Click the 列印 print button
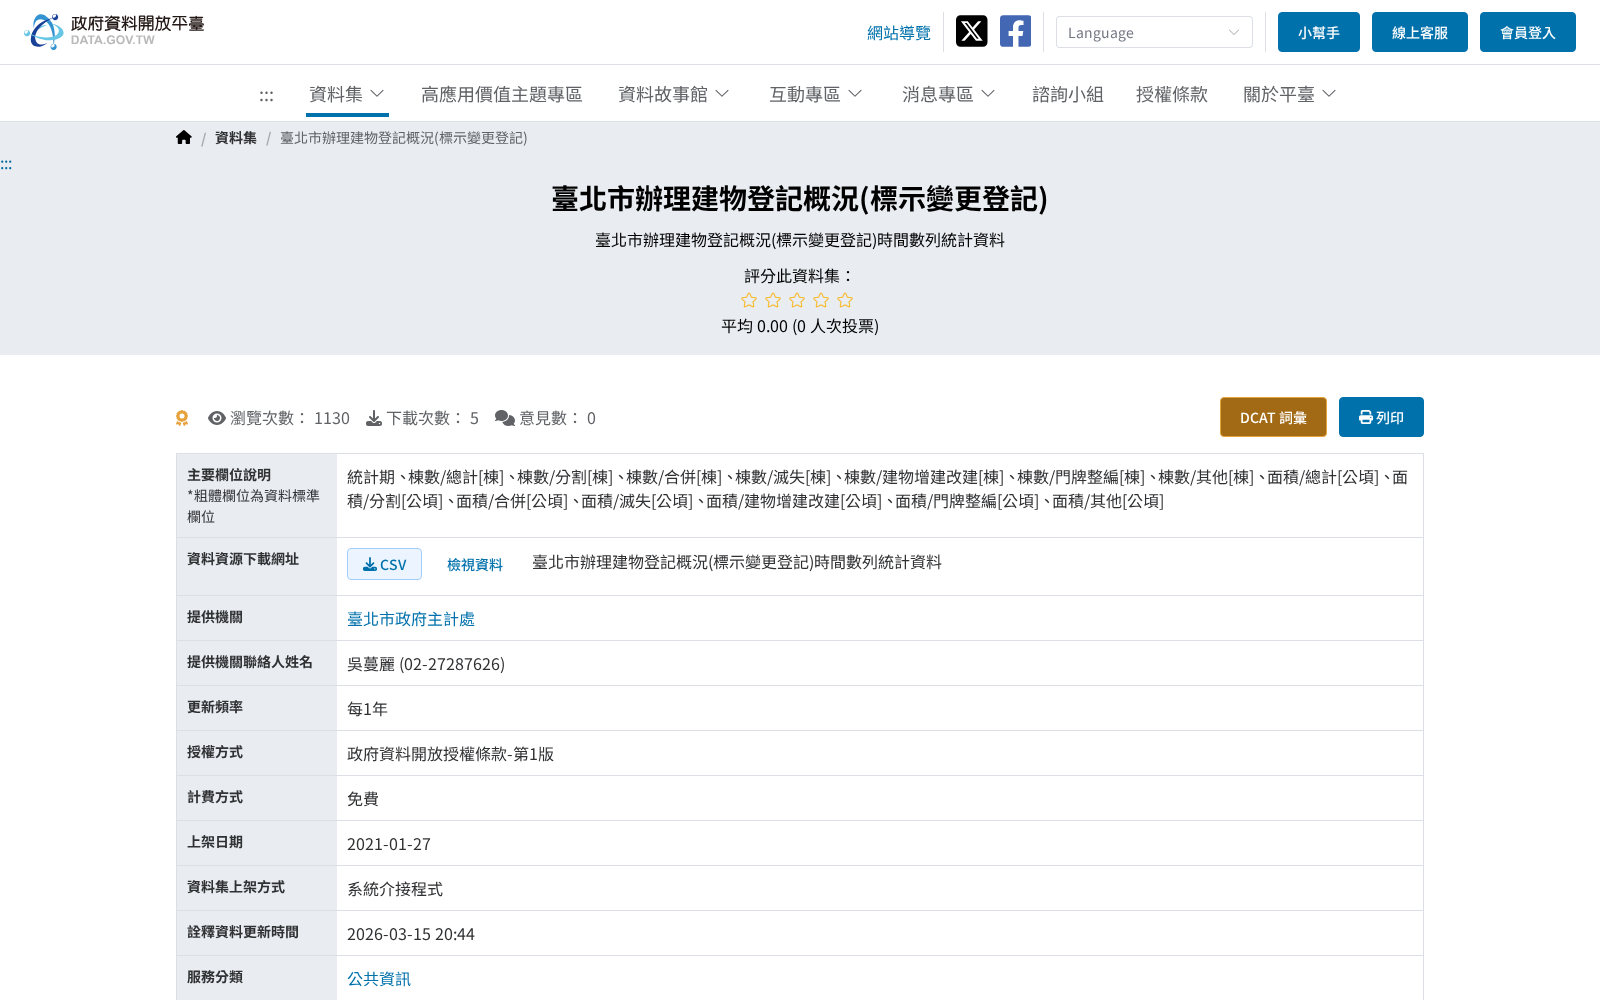1600x1000 pixels. click(1381, 417)
